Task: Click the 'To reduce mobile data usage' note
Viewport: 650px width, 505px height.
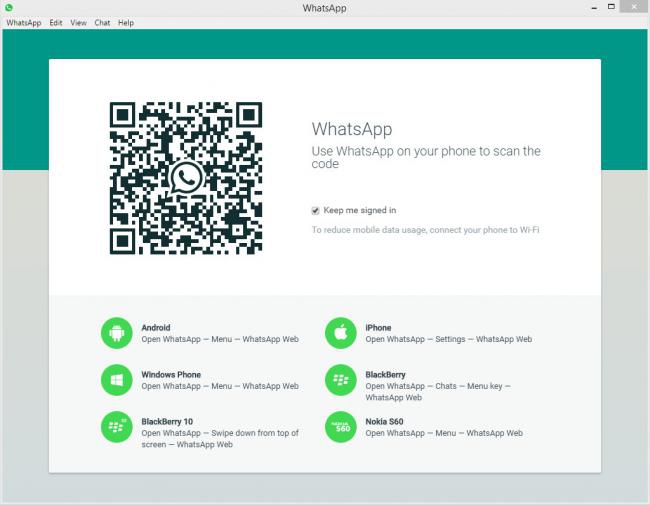Action: point(425,230)
